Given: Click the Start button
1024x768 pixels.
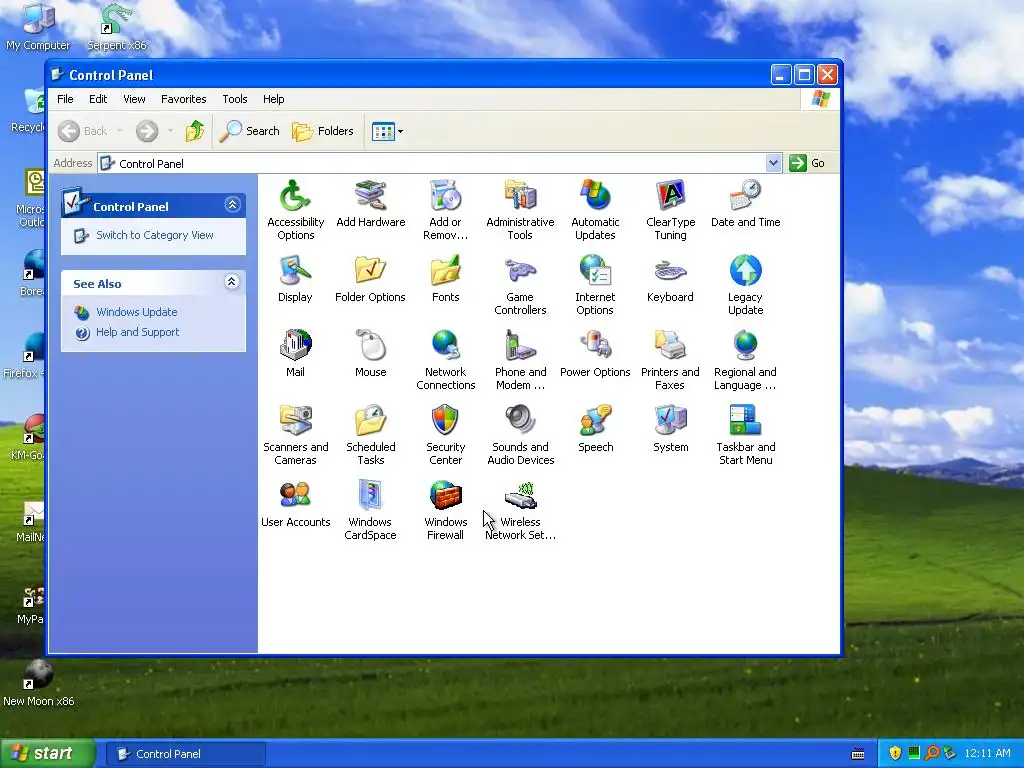Looking at the screenshot, I should pyautogui.click(x=47, y=754).
